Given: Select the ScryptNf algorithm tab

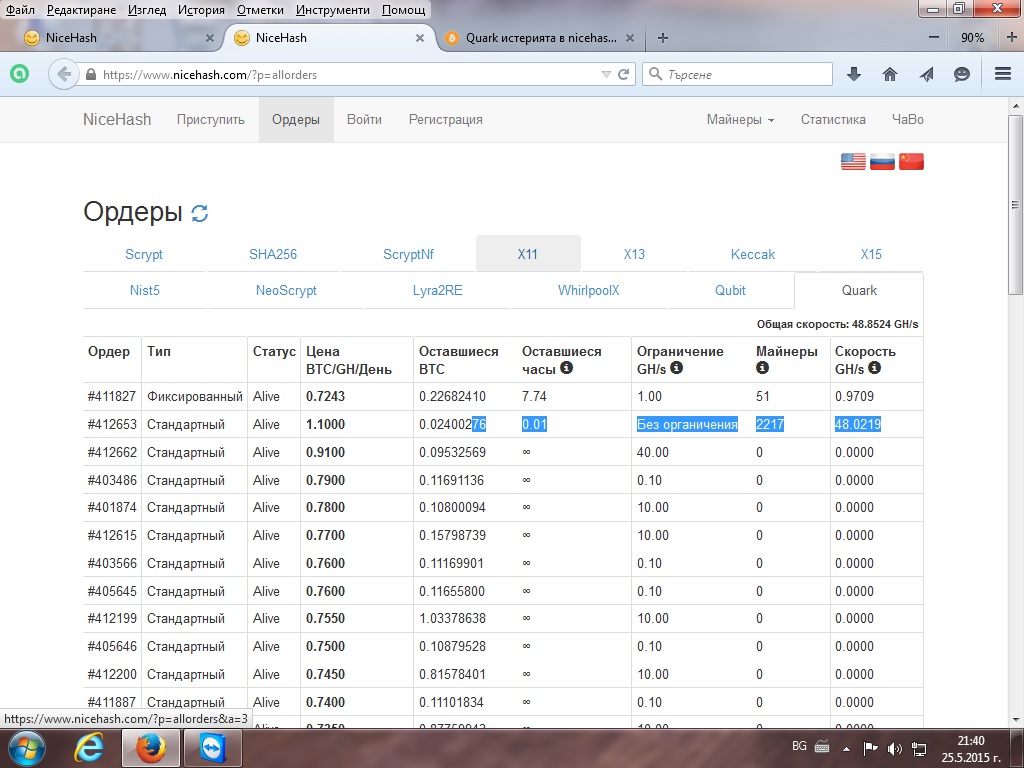Looking at the screenshot, I should (408, 254).
